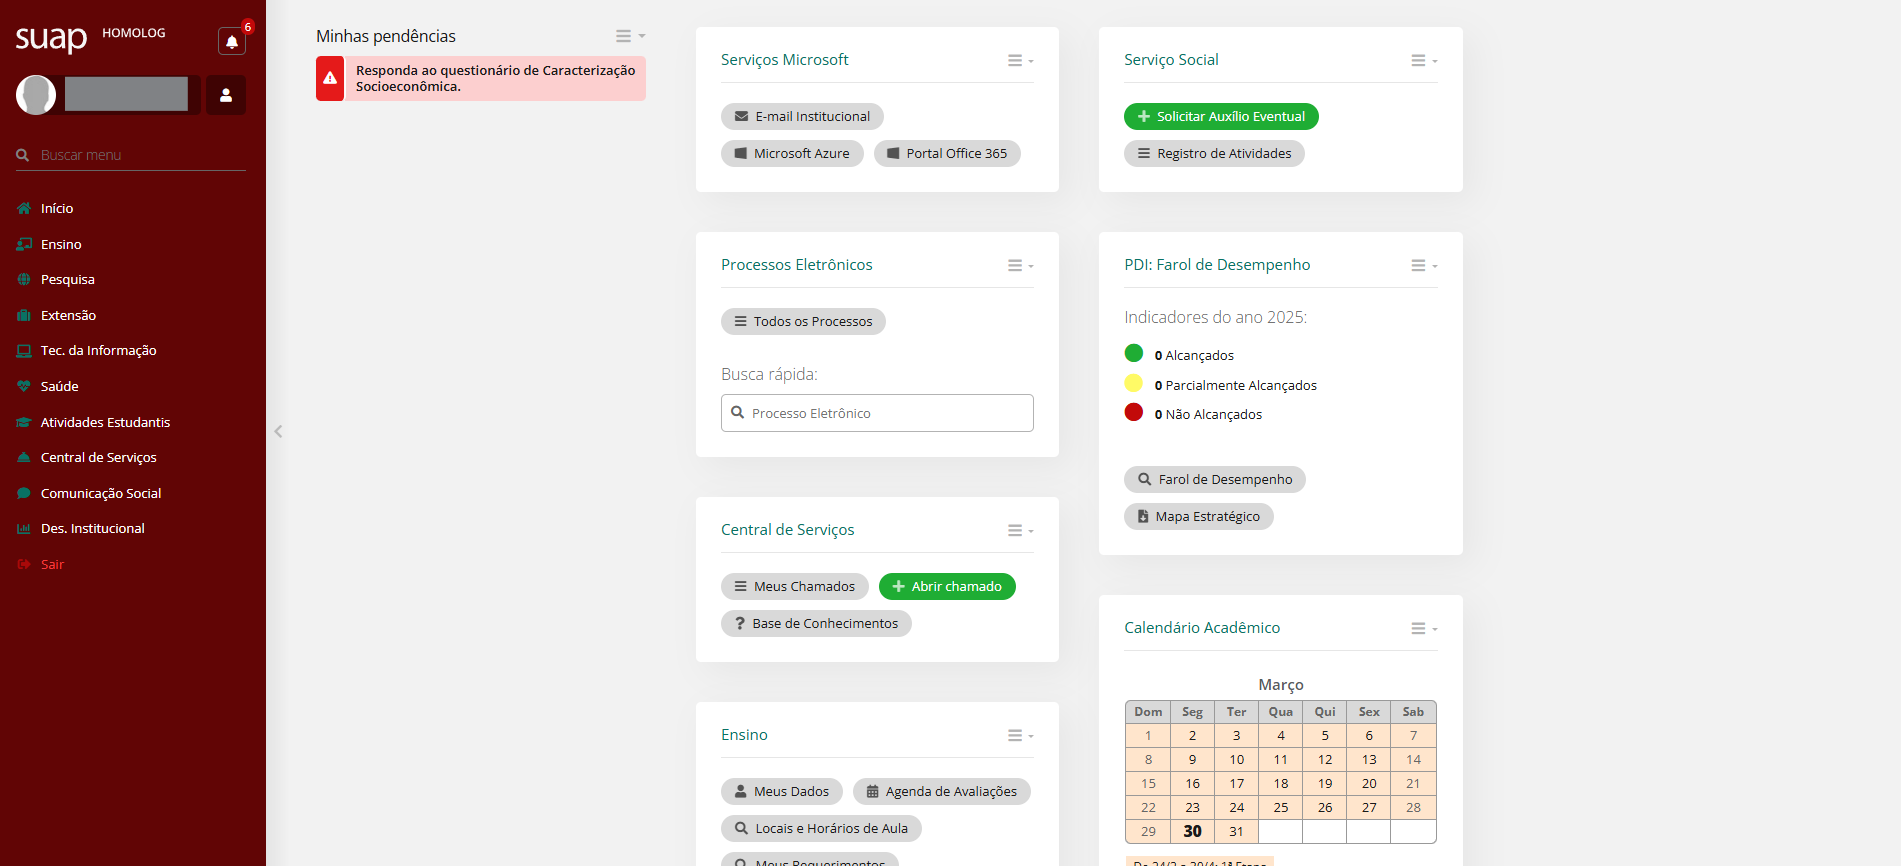Open Calendário Acadêmico panel options menu
The width and height of the screenshot is (1901, 866).
pos(1423,629)
